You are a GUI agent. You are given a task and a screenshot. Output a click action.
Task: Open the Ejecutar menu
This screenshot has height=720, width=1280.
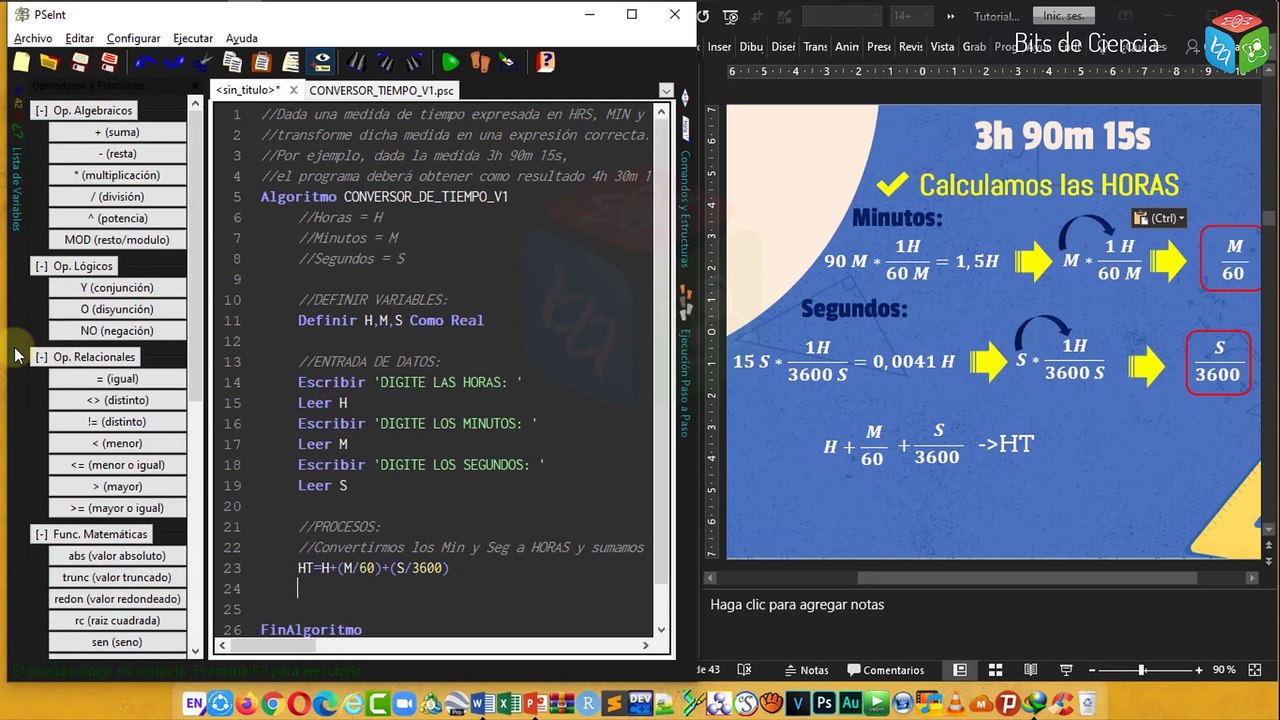point(192,38)
